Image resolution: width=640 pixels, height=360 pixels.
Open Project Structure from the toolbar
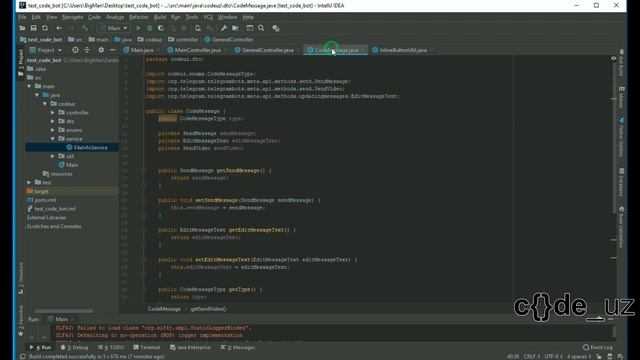click(x=236, y=28)
